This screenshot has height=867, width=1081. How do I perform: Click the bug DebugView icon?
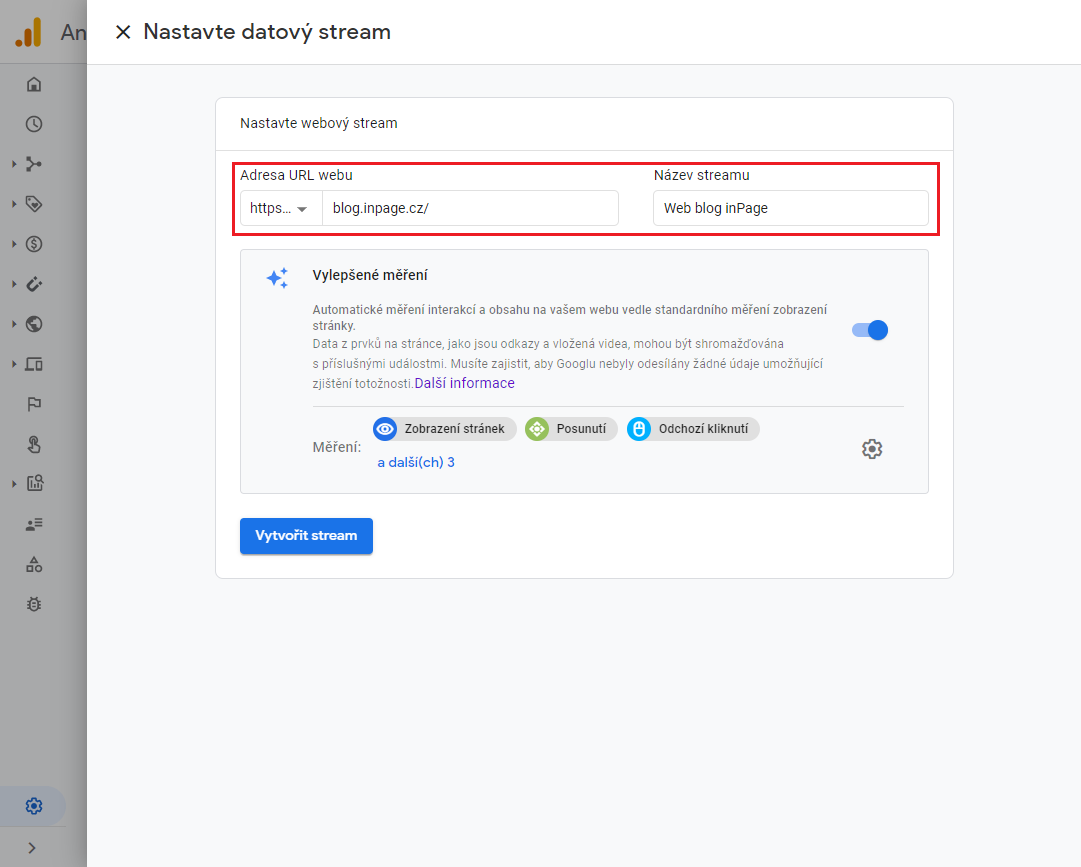tap(34, 604)
